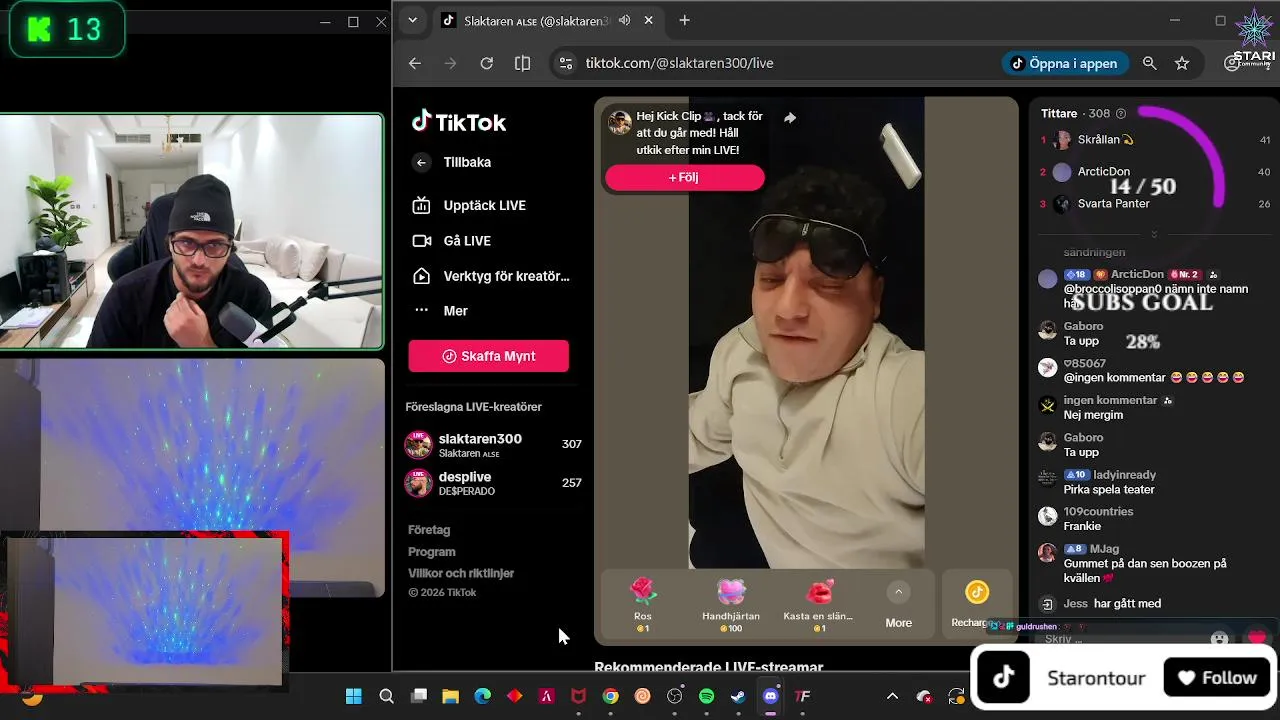
Task: Open Windows taskbar search
Action: pos(386,696)
